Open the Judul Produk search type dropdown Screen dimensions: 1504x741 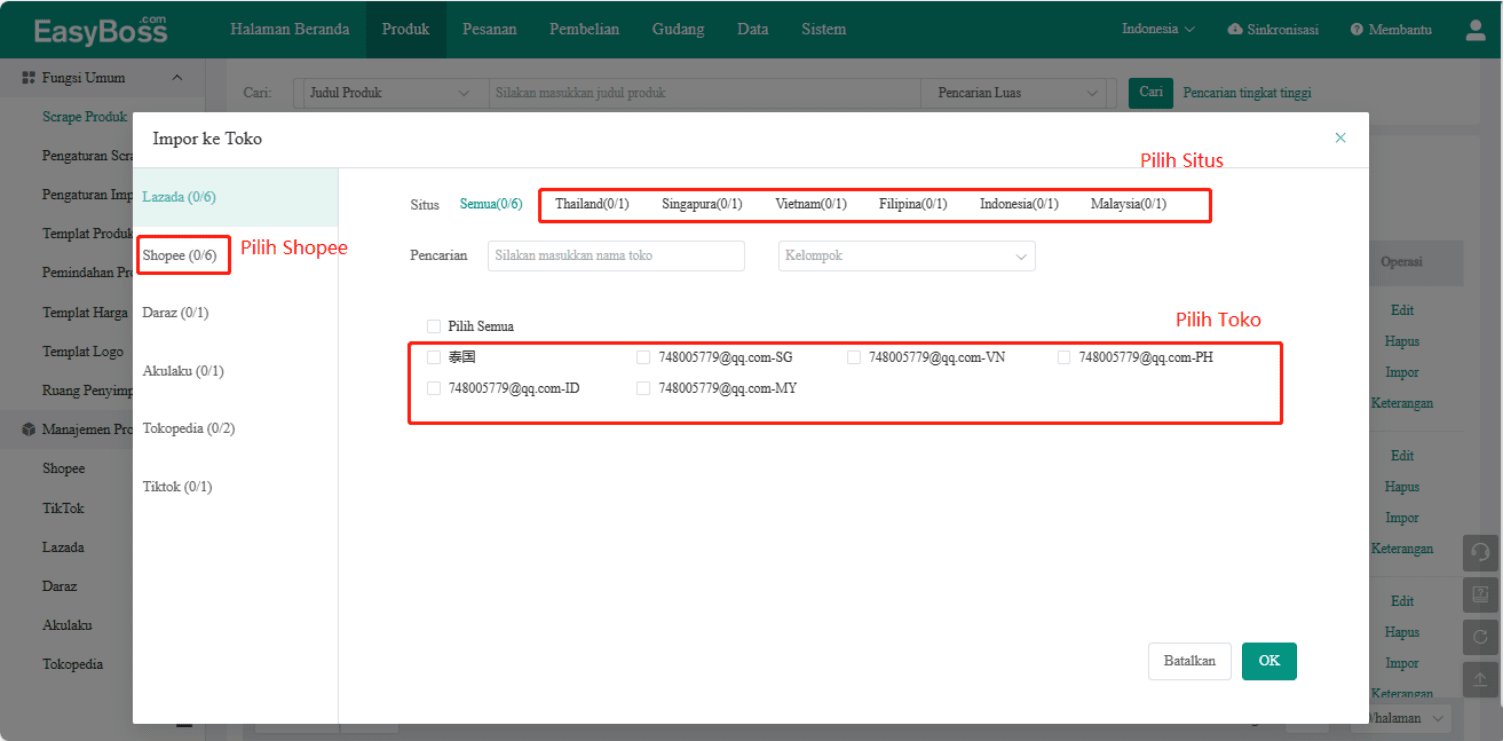[389, 93]
